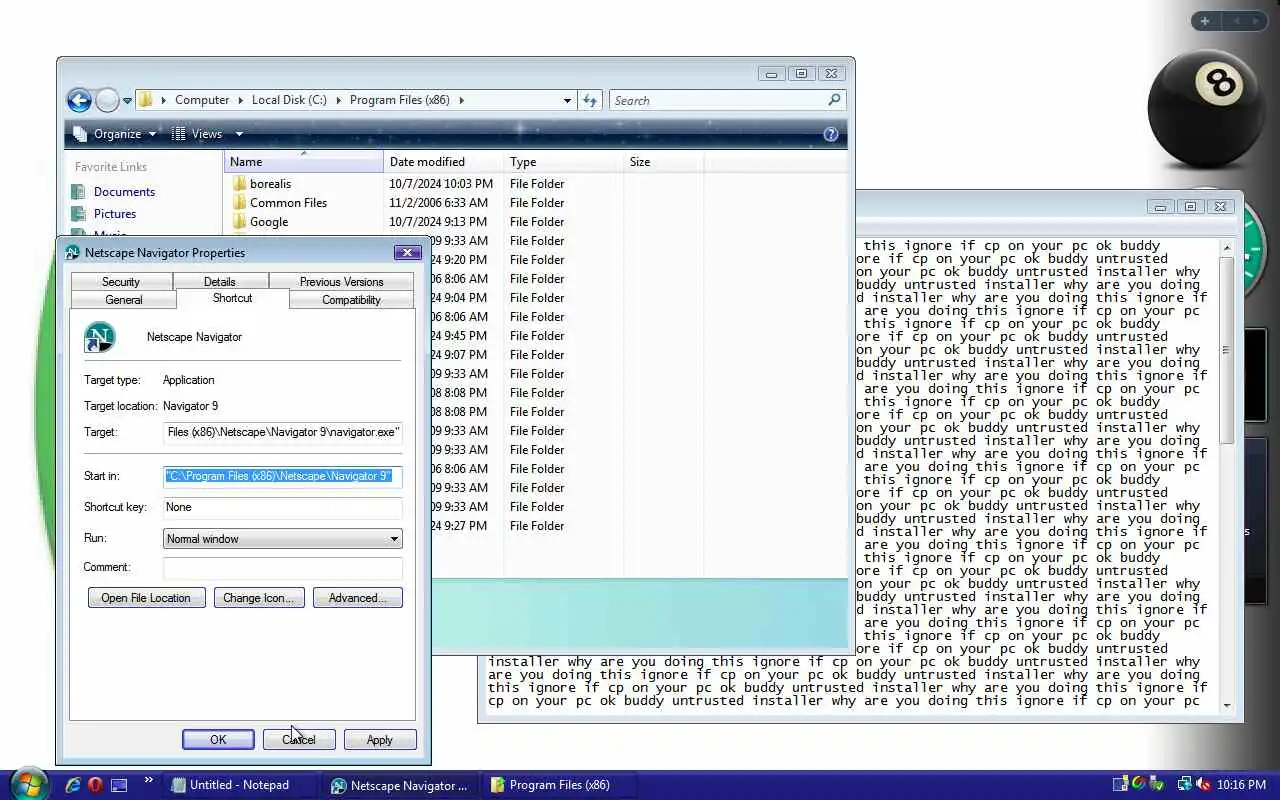
Task: Switch to the Security tab
Action: tap(121, 282)
